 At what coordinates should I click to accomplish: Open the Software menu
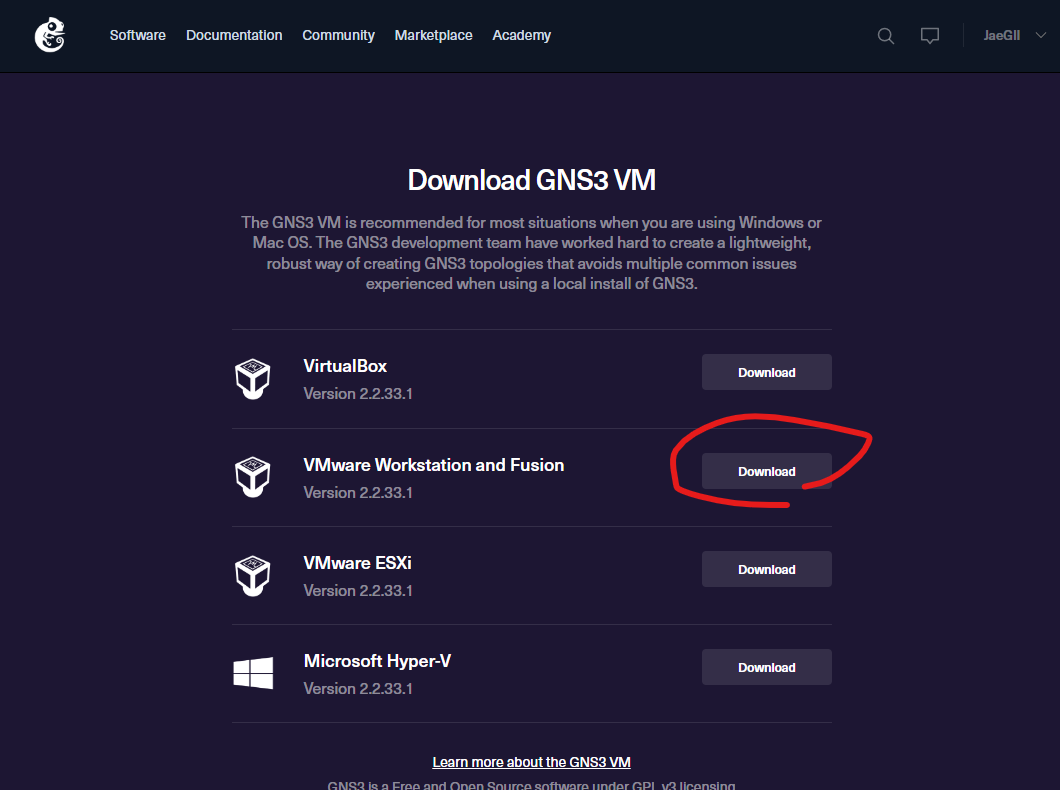[138, 35]
